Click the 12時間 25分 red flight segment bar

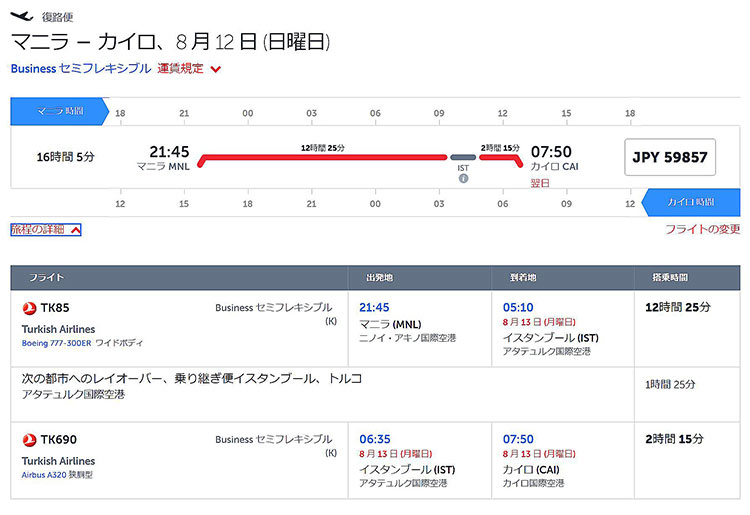(323, 158)
